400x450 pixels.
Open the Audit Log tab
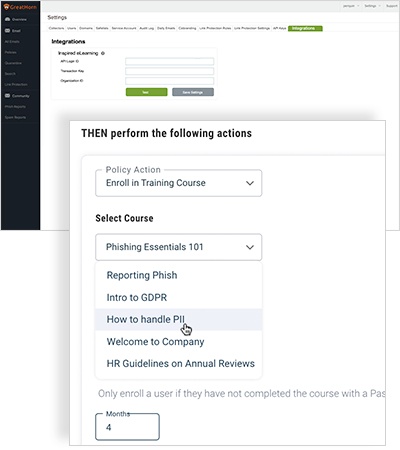[x=147, y=28]
